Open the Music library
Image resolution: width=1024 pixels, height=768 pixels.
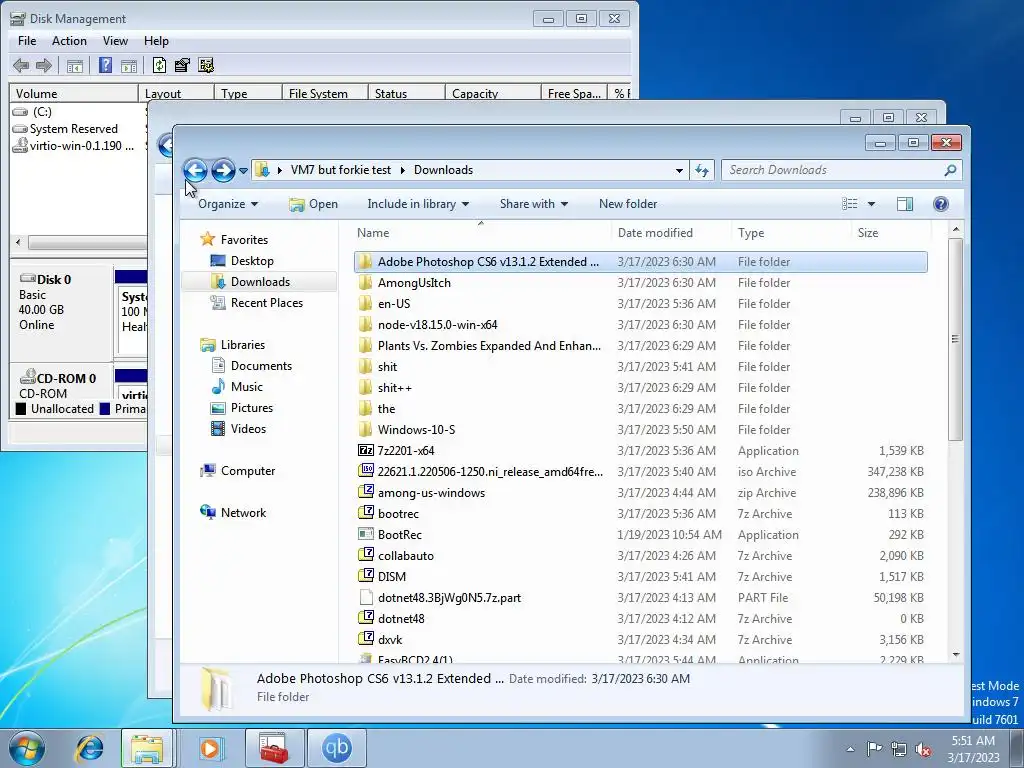click(x=246, y=387)
